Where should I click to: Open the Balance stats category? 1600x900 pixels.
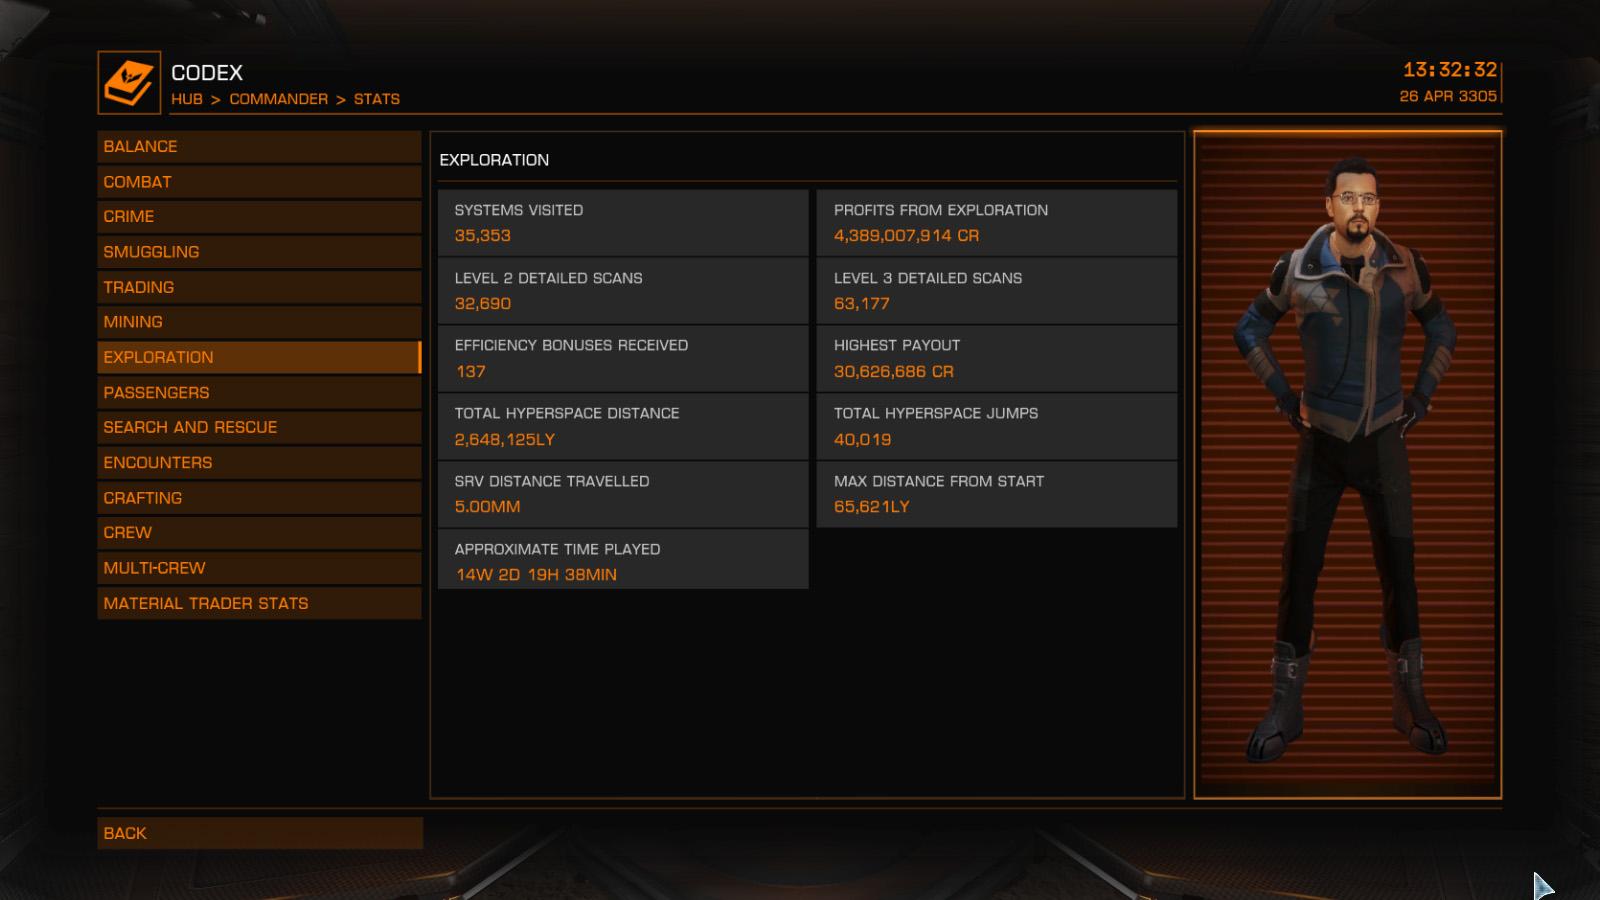point(259,146)
